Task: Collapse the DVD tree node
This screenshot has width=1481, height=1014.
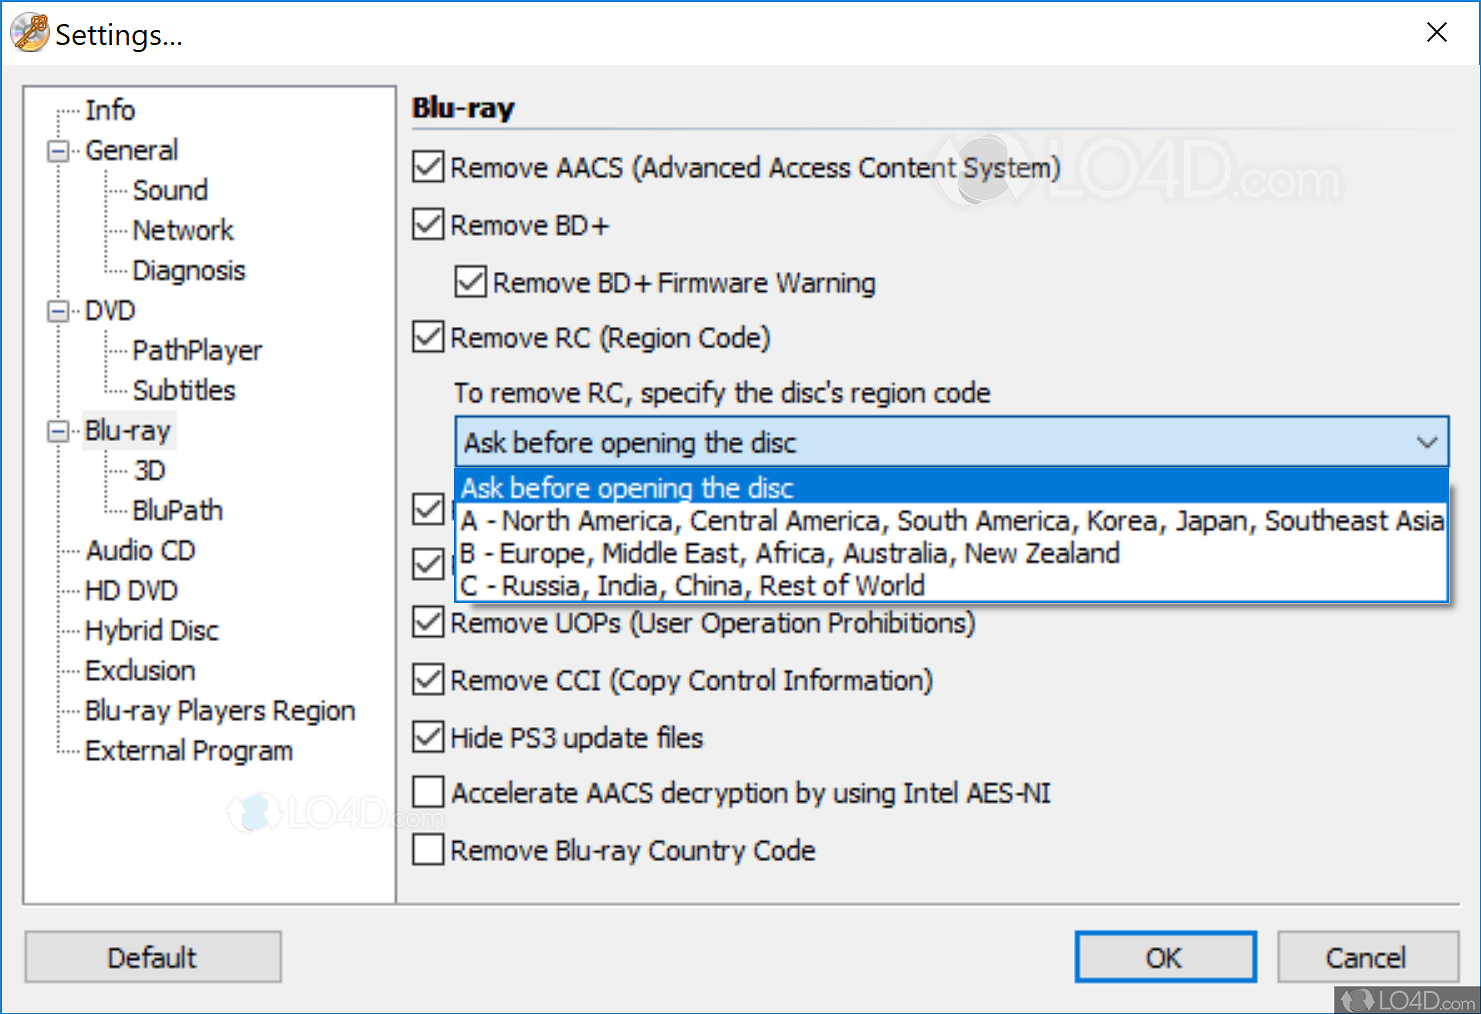Action: [x=58, y=311]
